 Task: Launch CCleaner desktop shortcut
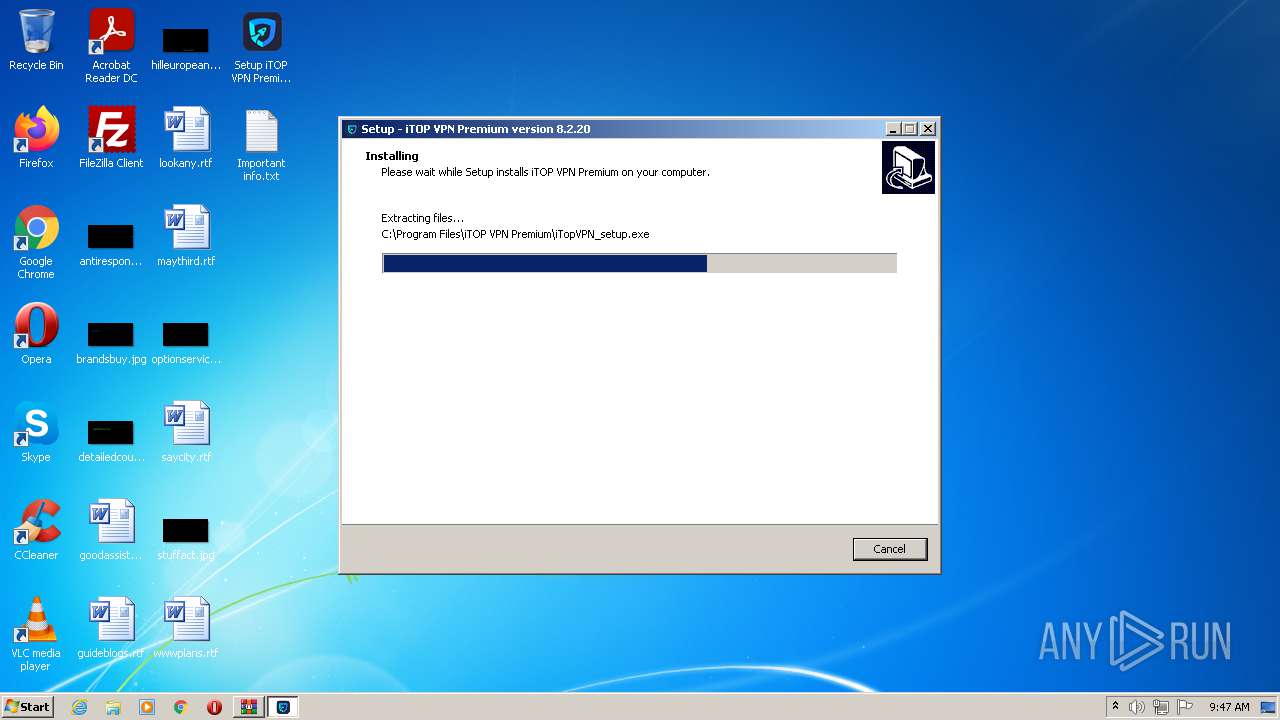click(36, 530)
